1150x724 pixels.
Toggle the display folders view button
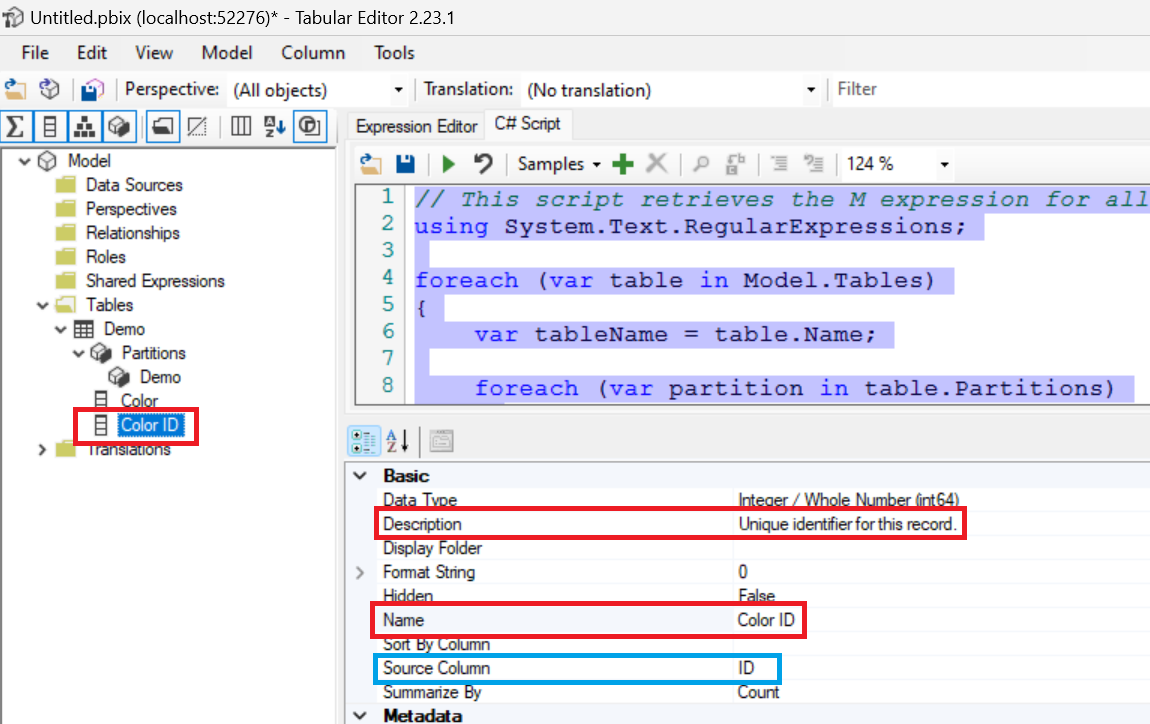[x=163, y=126]
